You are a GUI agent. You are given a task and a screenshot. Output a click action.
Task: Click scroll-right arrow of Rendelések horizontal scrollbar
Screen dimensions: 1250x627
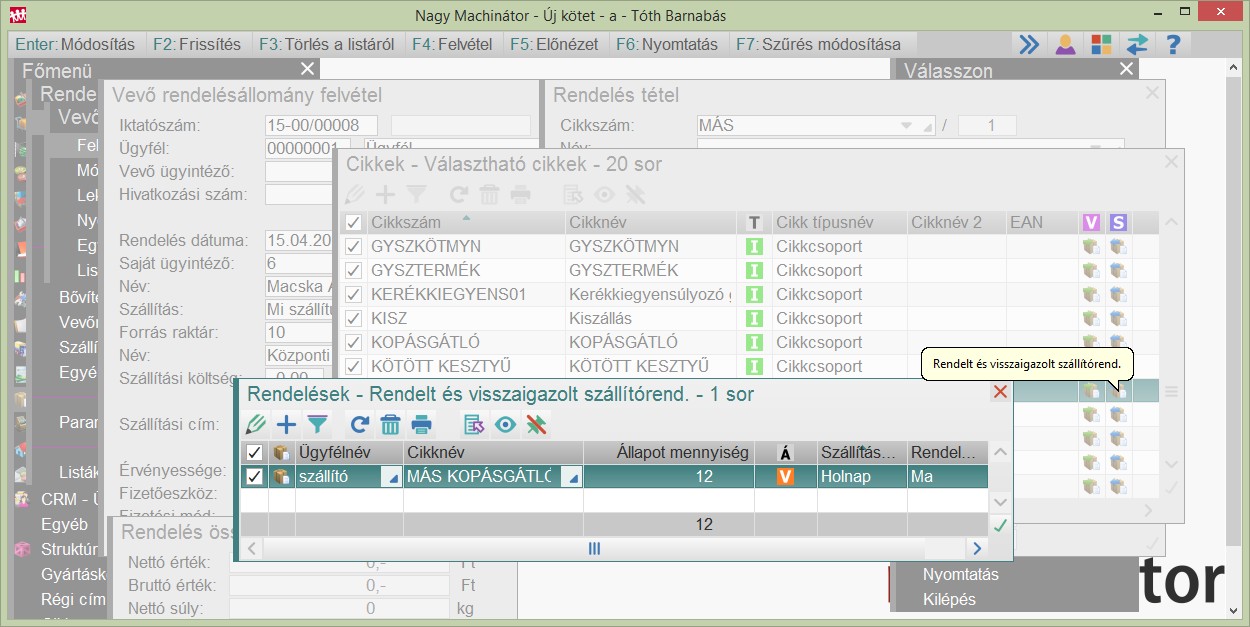(x=976, y=548)
